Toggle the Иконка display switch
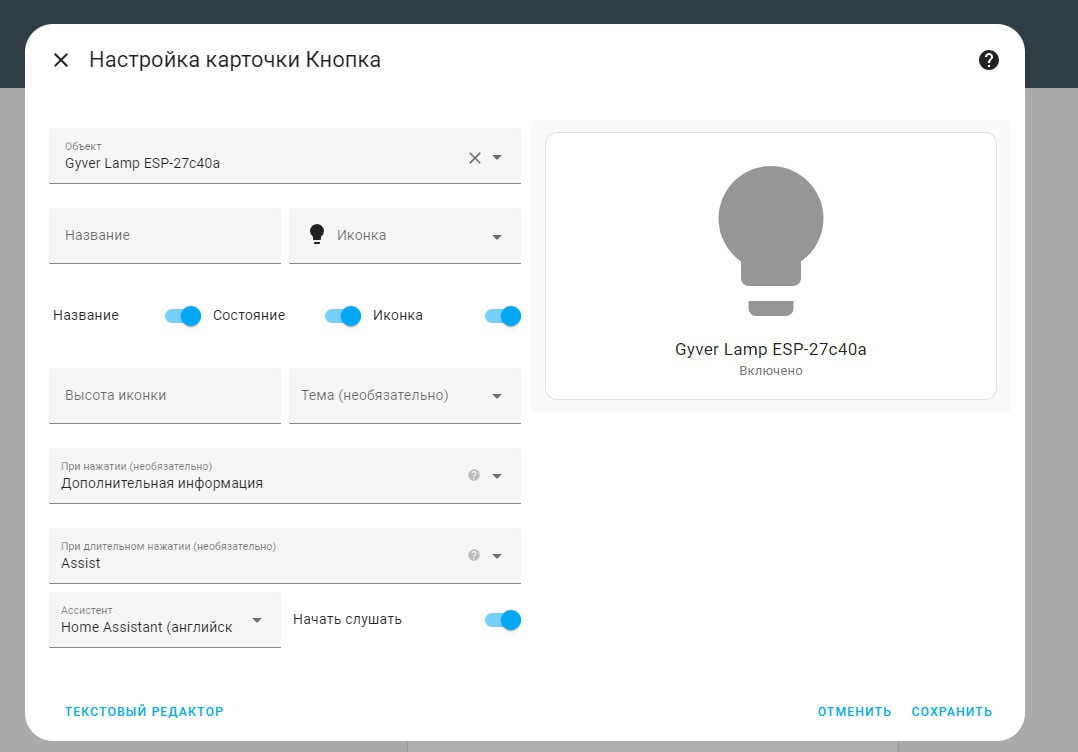 (x=502, y=315)
